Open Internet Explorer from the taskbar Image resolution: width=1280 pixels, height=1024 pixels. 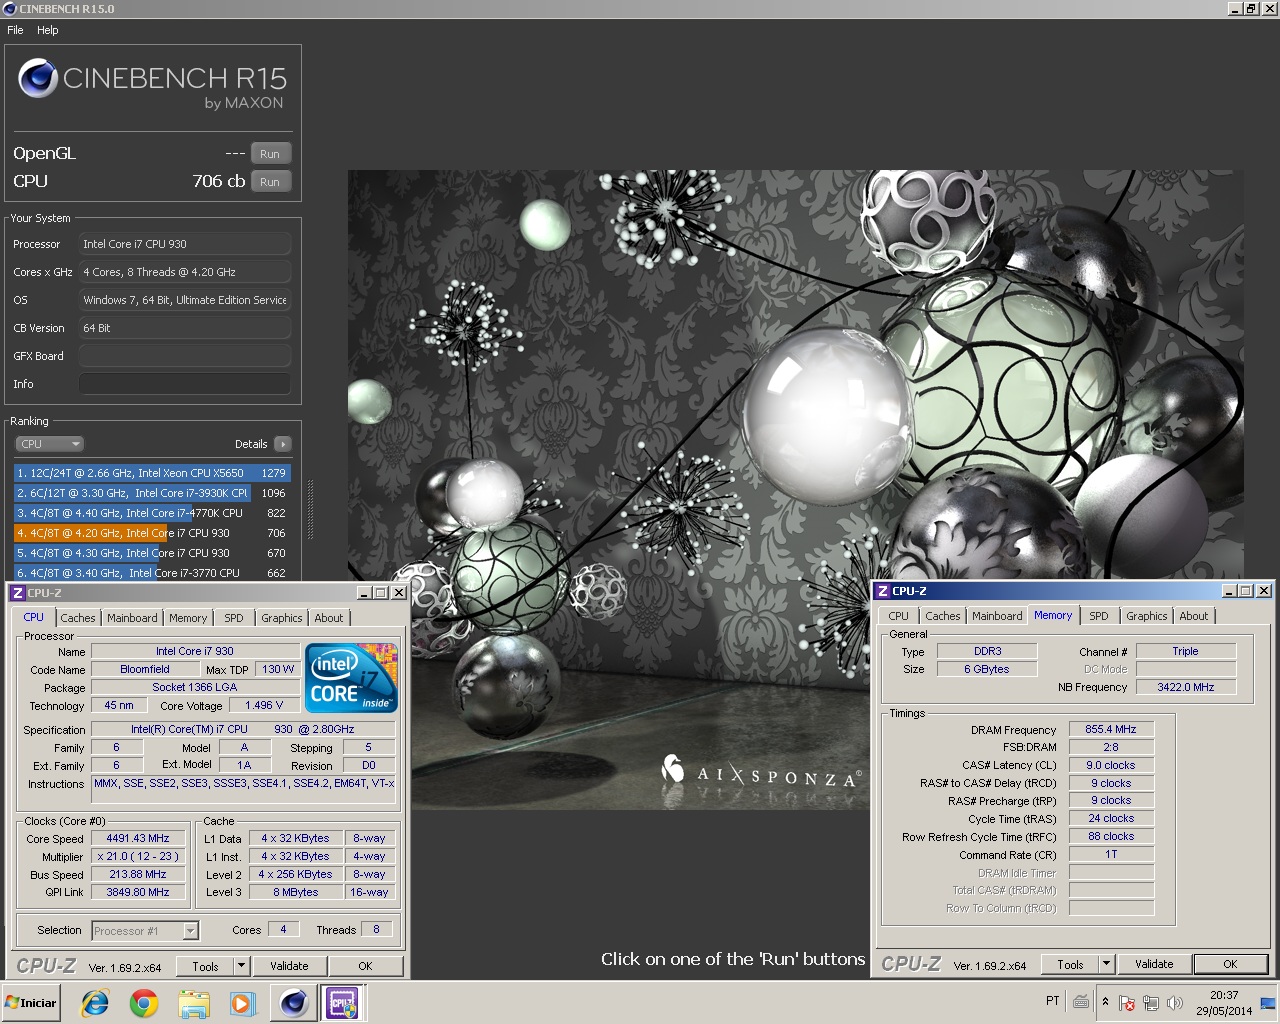point(95,1003)
